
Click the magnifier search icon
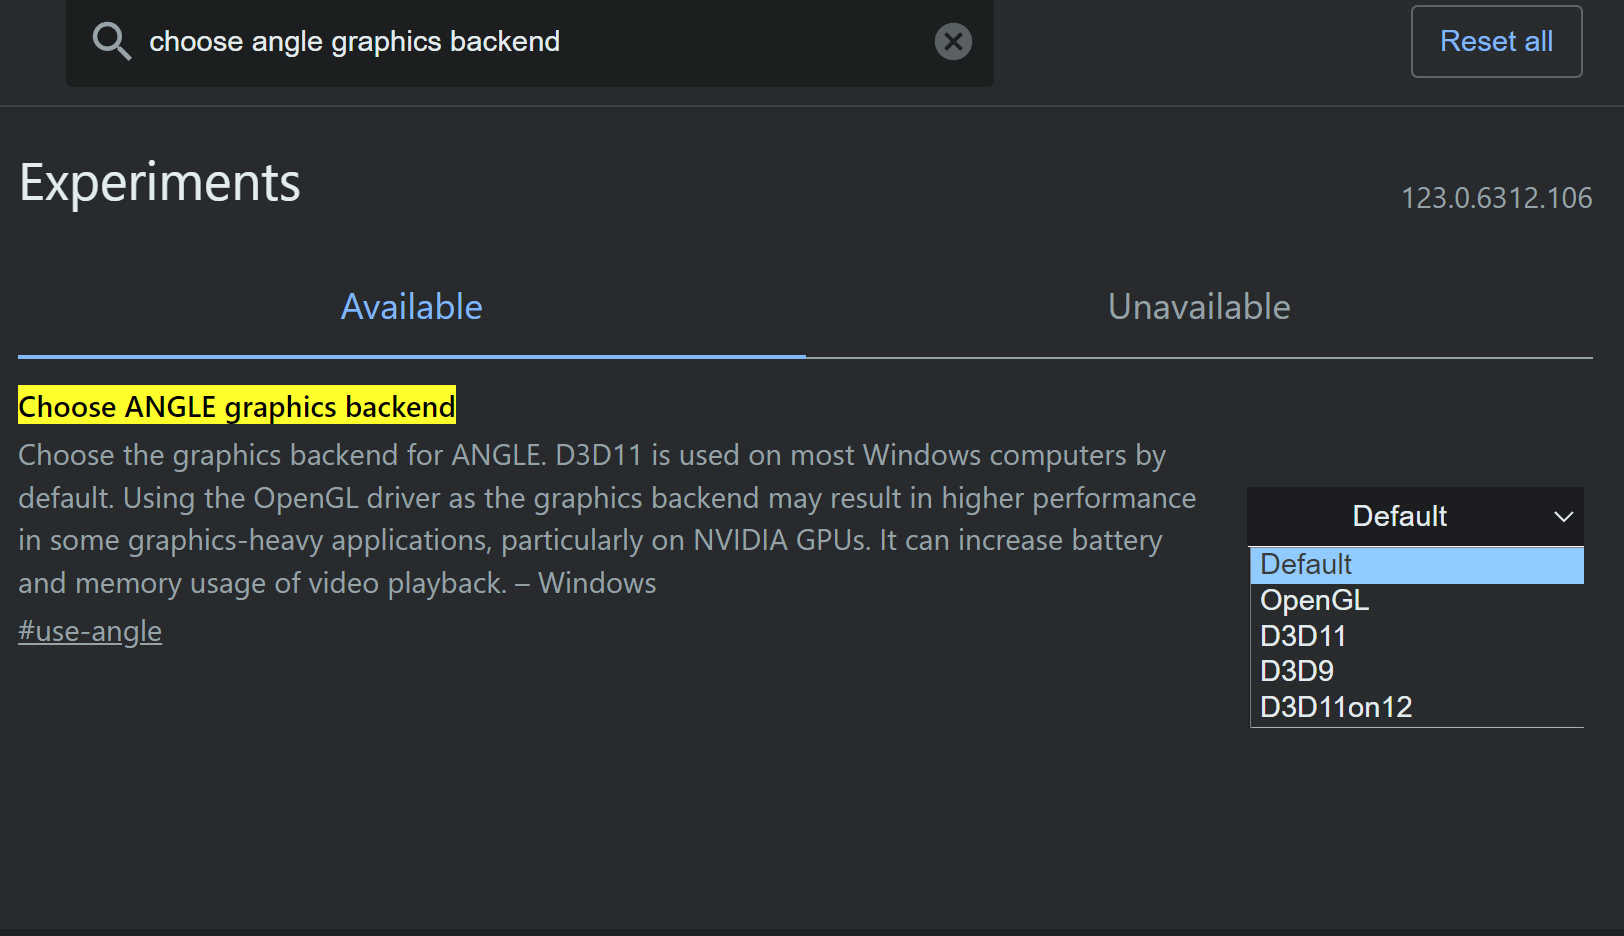point(111,42)
